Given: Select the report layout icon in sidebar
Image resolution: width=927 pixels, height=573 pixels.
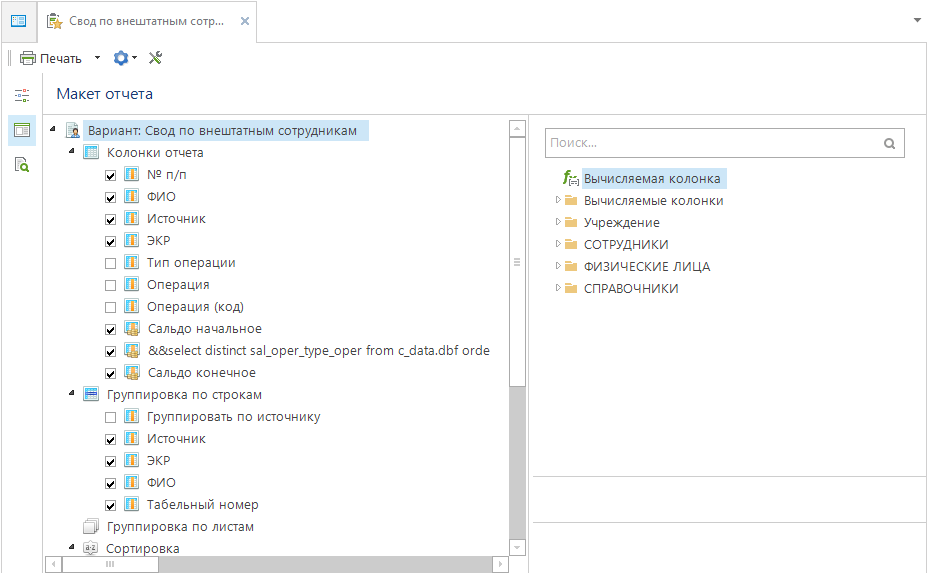Looking at the screenshot, I should point(22,130).
